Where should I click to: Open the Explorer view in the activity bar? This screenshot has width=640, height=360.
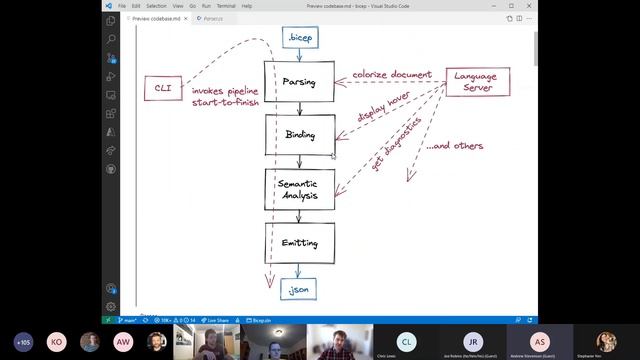tap(111, 21)
